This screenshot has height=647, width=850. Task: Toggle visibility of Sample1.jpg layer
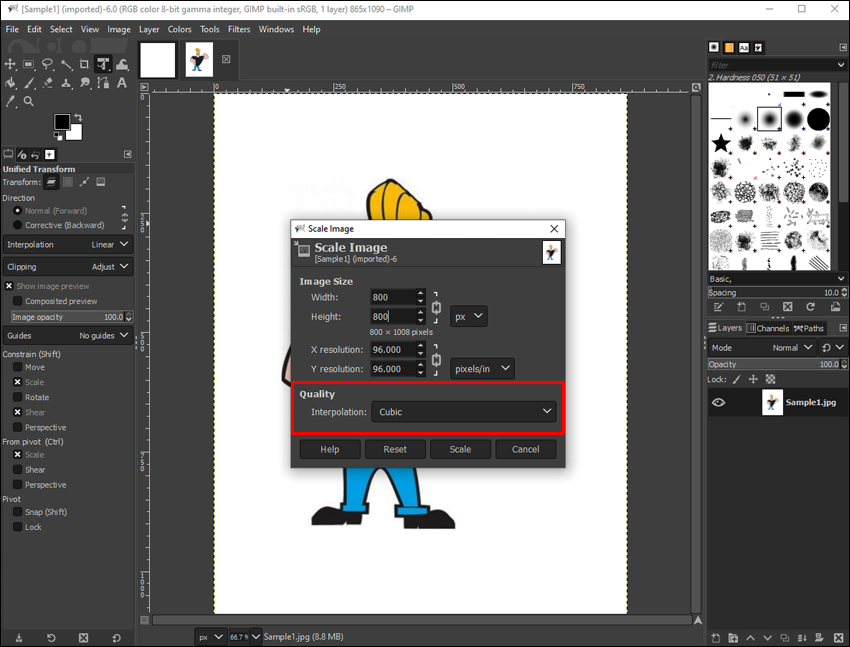pyautogui.click(x=718, y=403)
